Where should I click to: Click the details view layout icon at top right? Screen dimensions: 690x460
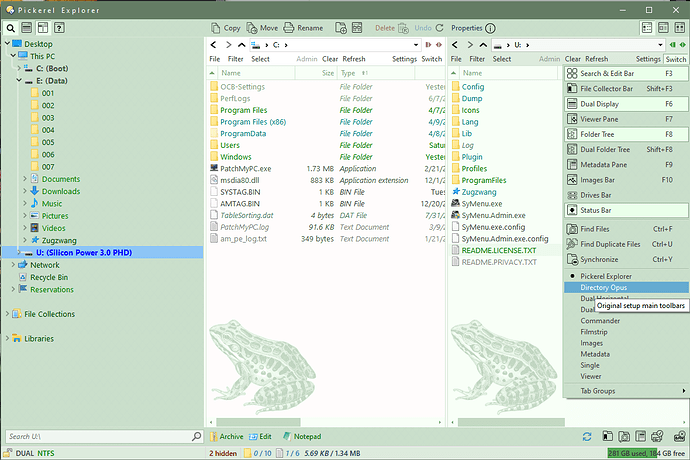[x=647, y=28]
